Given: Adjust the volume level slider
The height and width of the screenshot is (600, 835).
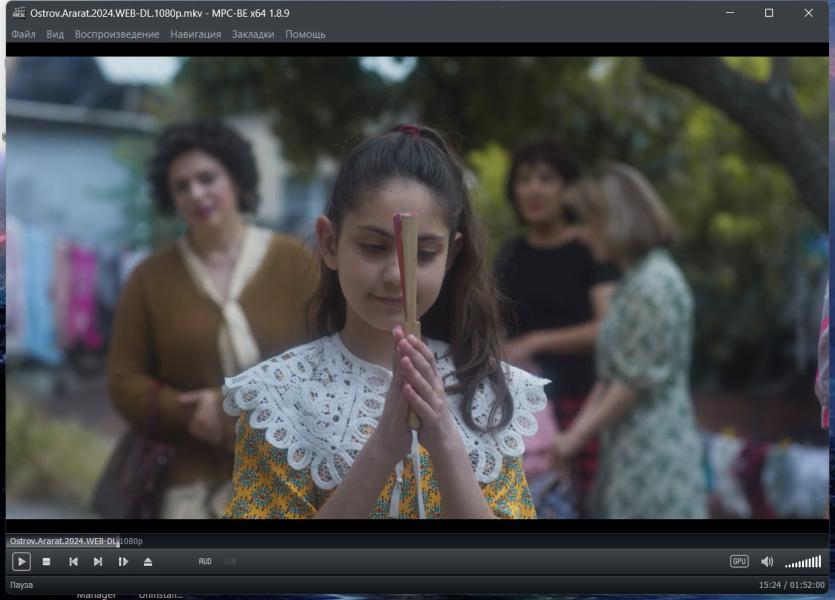Looking at the screenshot, I should point(803,562).
